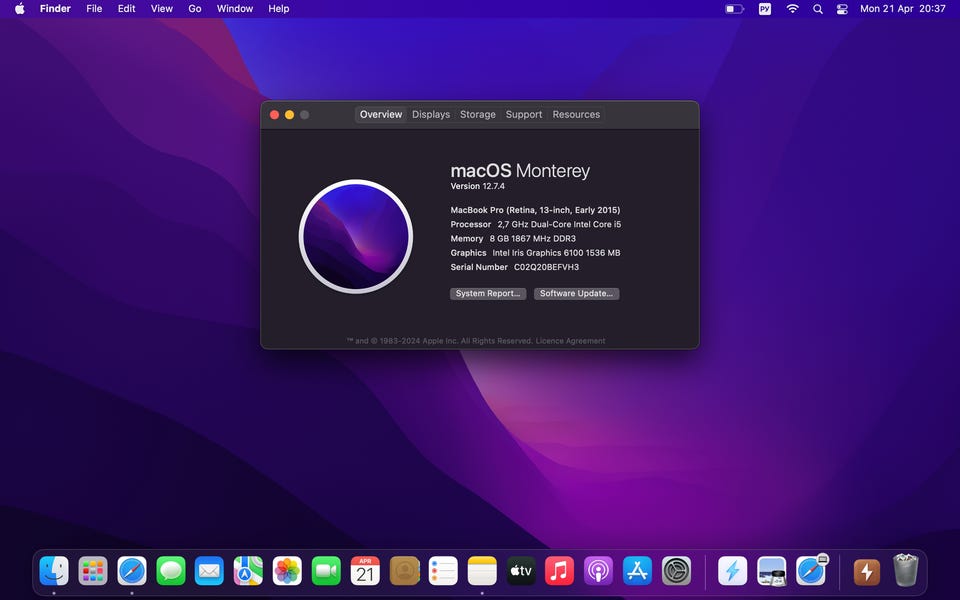
Task: Open Launchpad in the Dock
Action: (x=93, y=571)
